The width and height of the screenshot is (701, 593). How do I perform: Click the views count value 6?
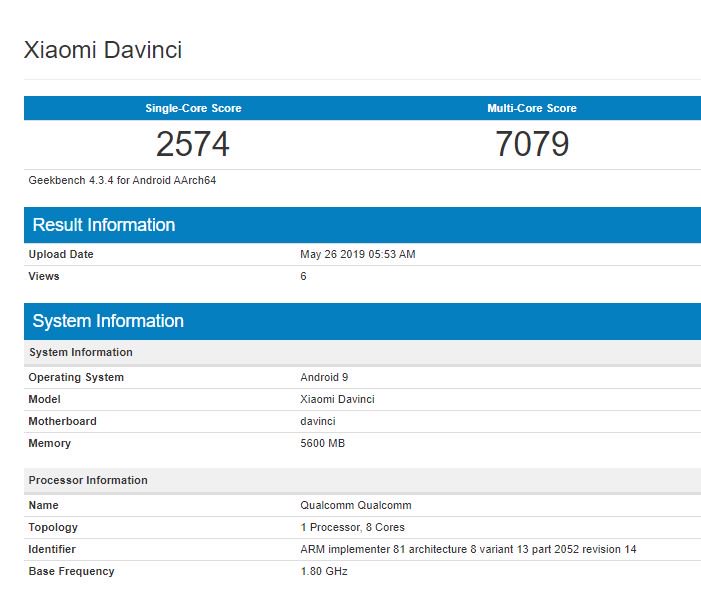303,276
